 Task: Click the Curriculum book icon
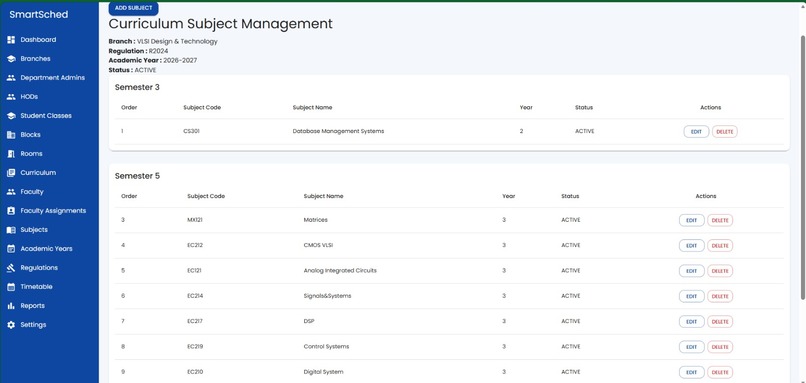pos(11,173)
